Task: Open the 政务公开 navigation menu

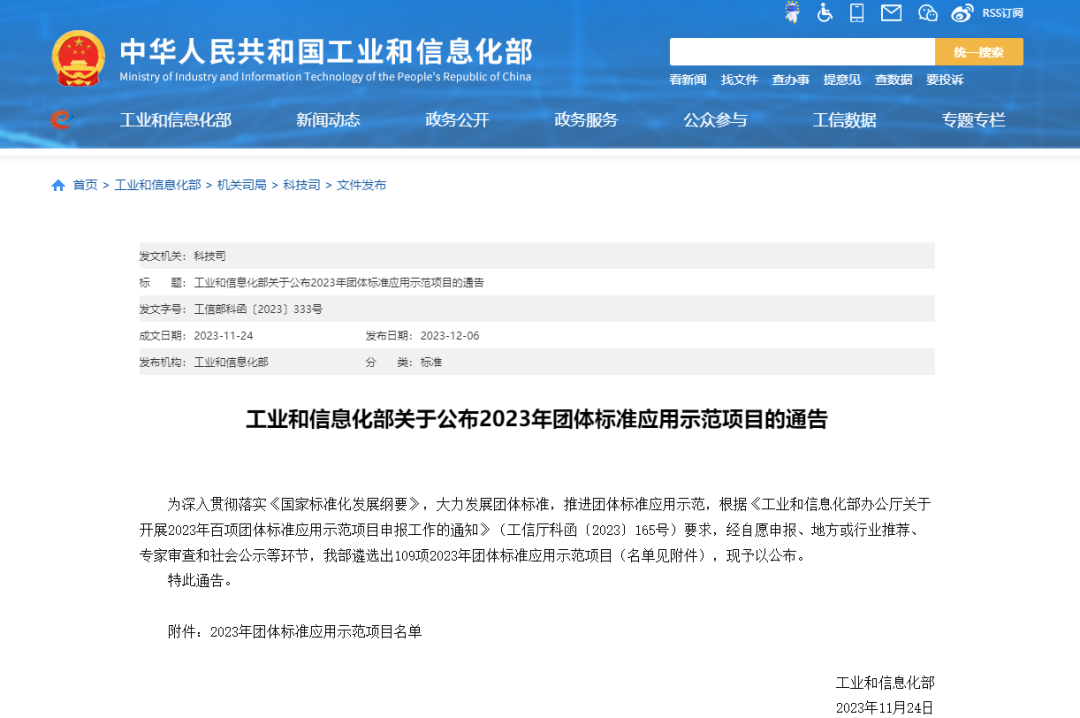Action: click(x=457, y=119)
